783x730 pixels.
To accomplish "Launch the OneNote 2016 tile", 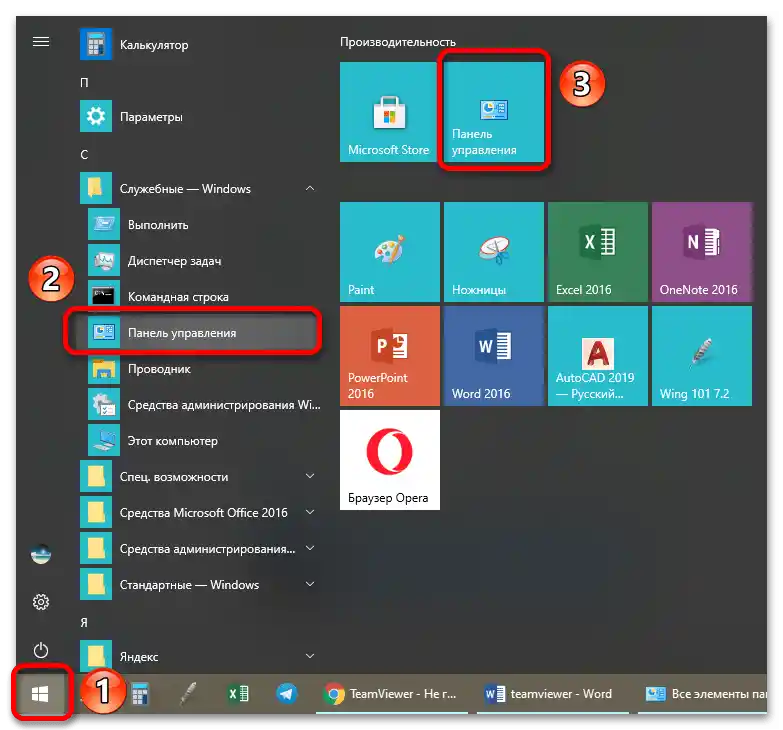I will click(702, 252).
